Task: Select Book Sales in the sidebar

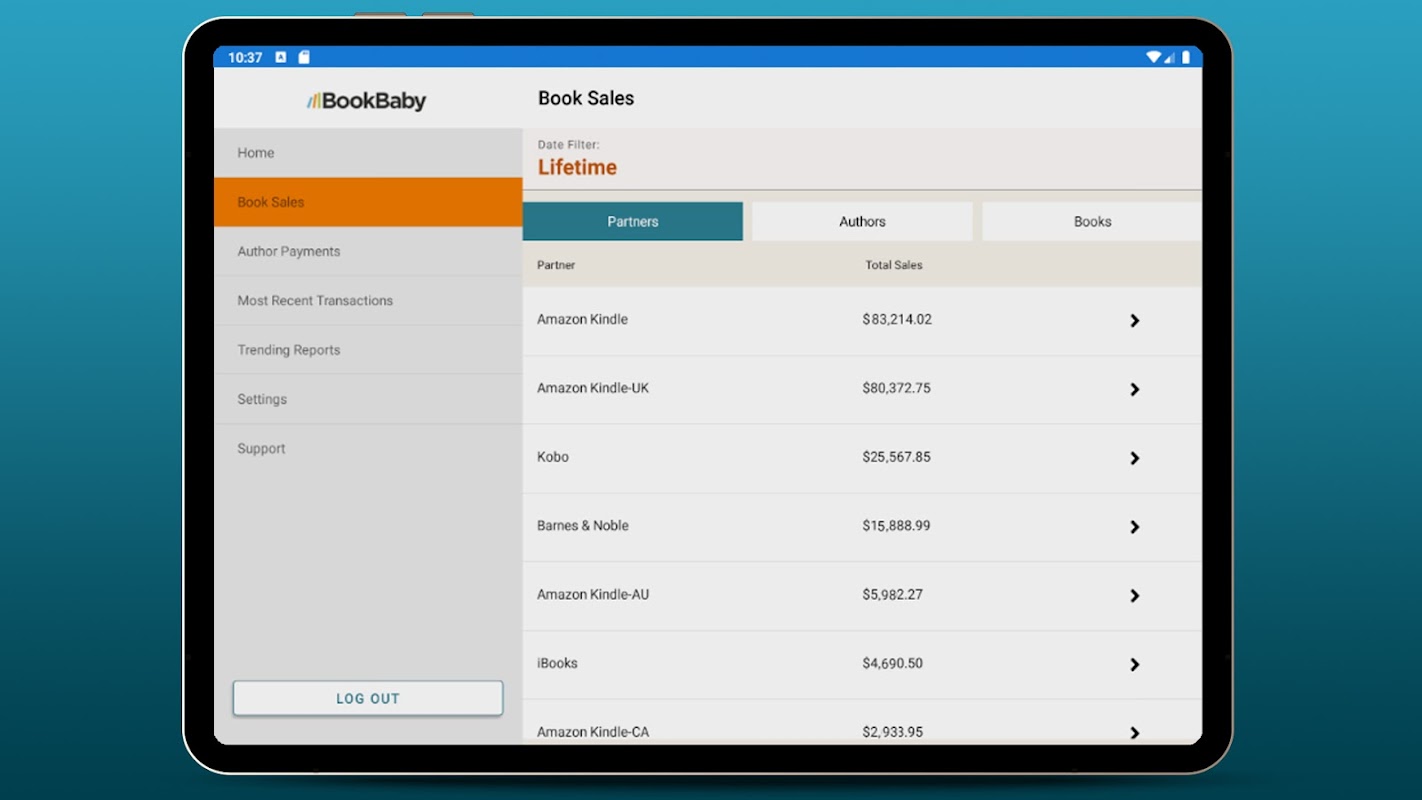Action: pos(368,202)
